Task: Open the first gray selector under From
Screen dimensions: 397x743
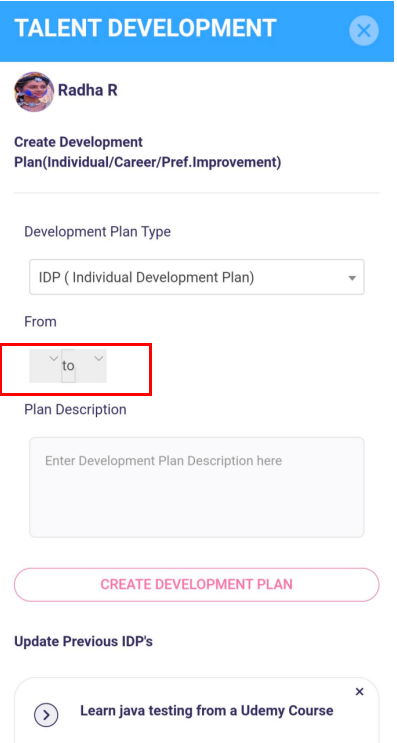Action: point(45,366)
